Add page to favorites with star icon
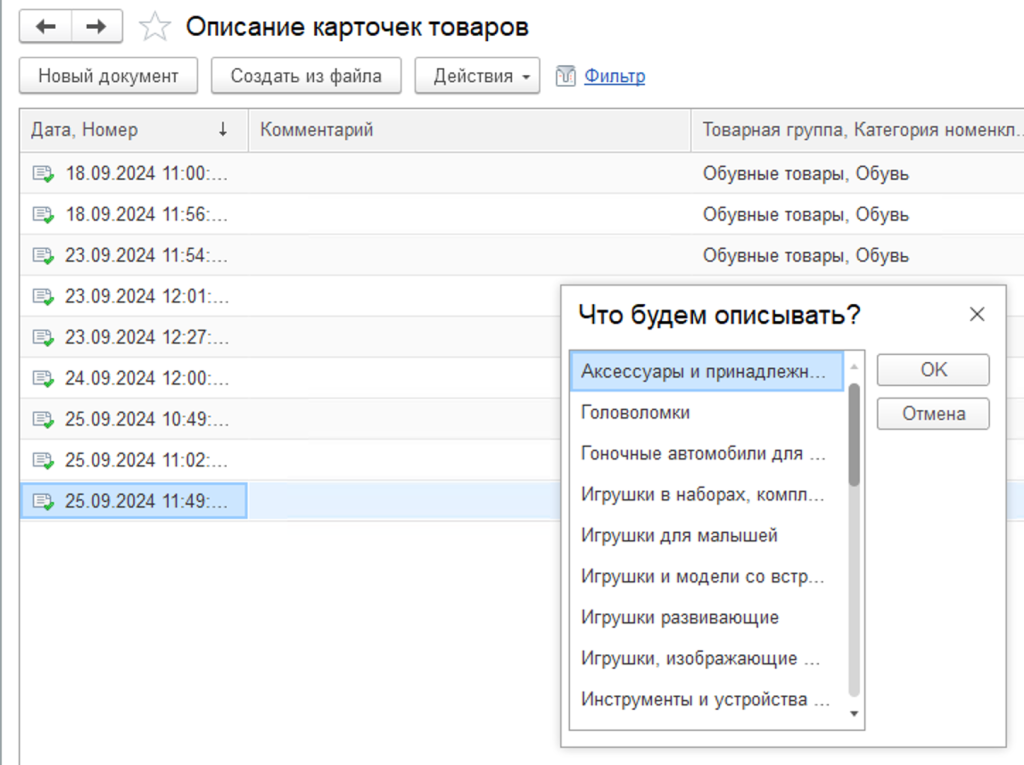1024x765 pixels. (154, 27)
